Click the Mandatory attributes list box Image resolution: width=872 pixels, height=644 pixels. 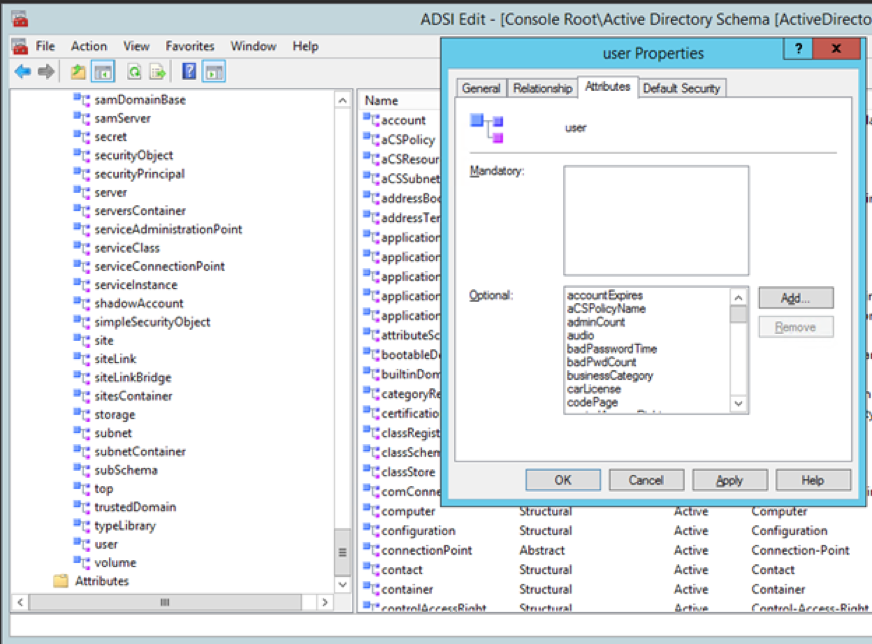coord(656,220)
